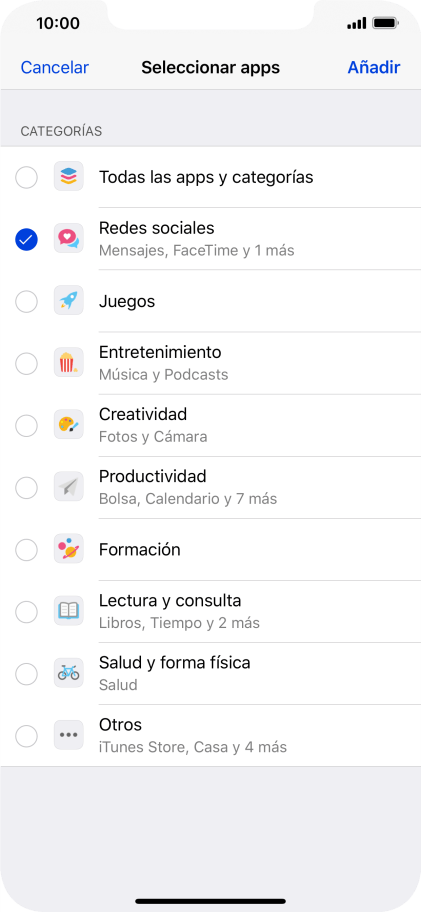Tap the paper plane Productividad icon
The image size is (421, 912).
[69, 487]
